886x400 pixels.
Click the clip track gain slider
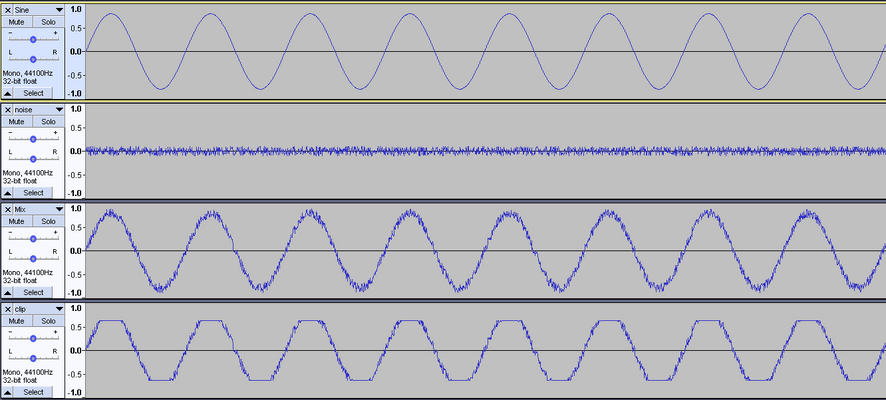(x=33, y=338)
